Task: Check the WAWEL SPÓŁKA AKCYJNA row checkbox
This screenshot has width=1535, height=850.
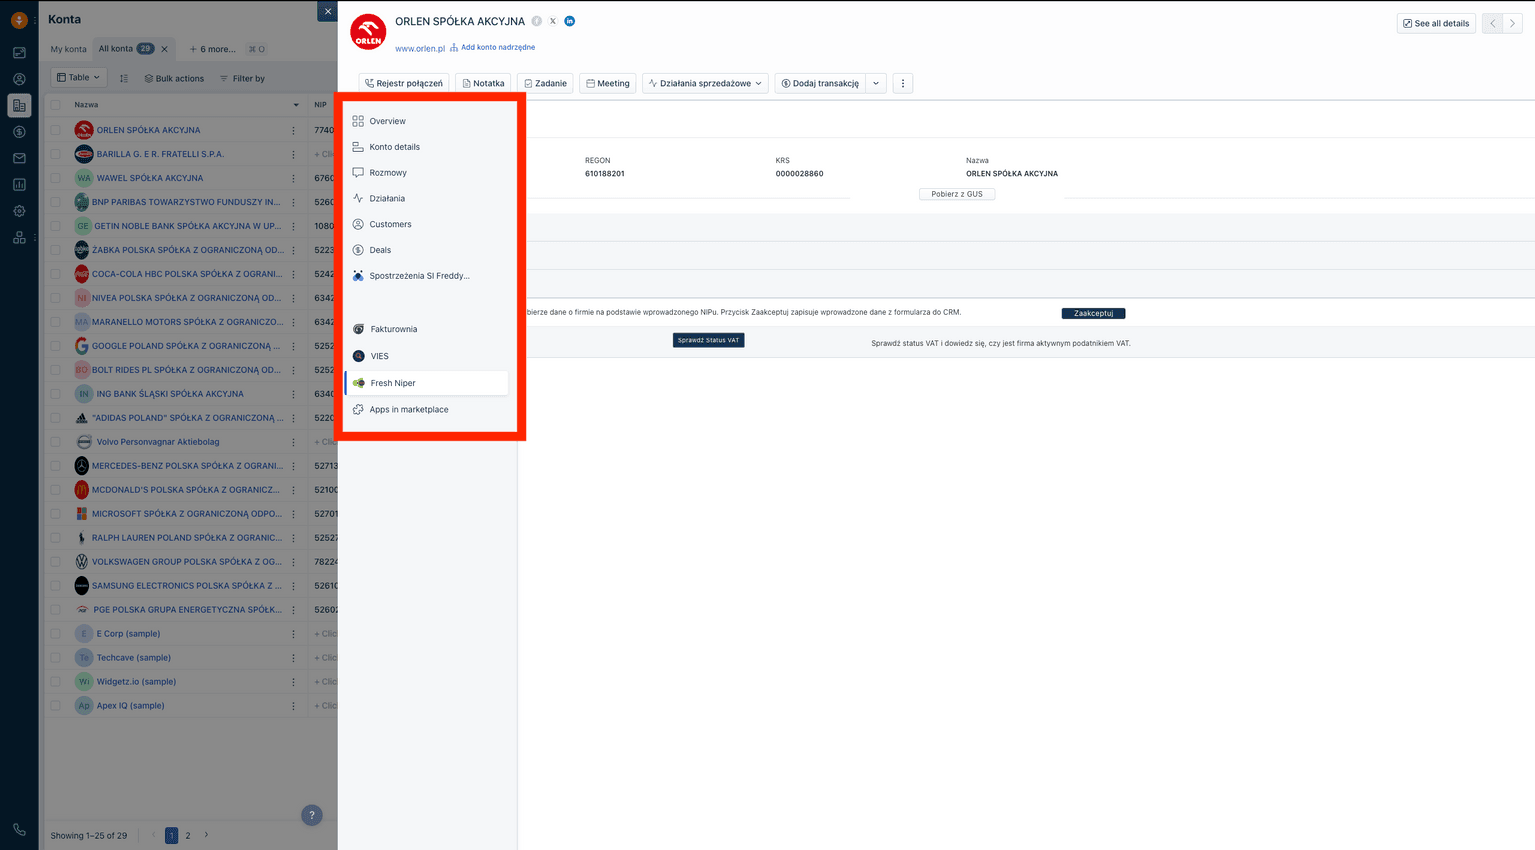Action: tap(56, 178)
